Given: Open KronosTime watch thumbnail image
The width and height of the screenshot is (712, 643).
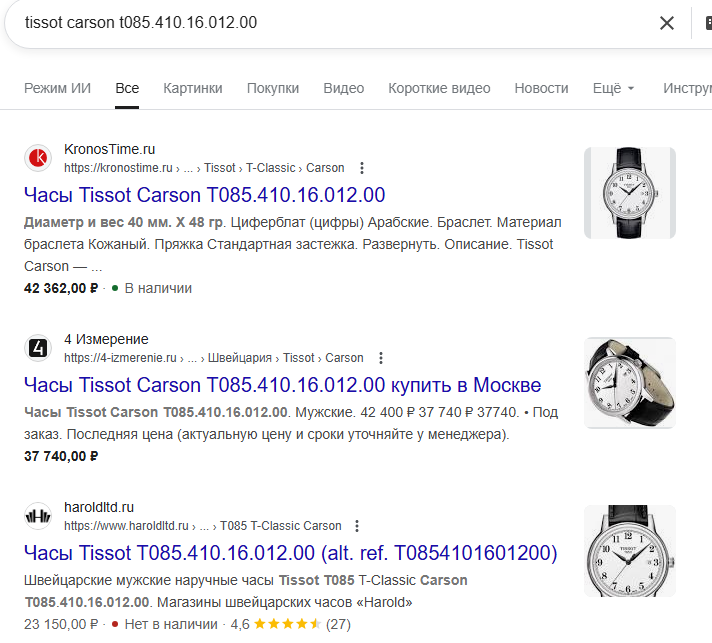Looking at the screenshot, I should 629,193.
